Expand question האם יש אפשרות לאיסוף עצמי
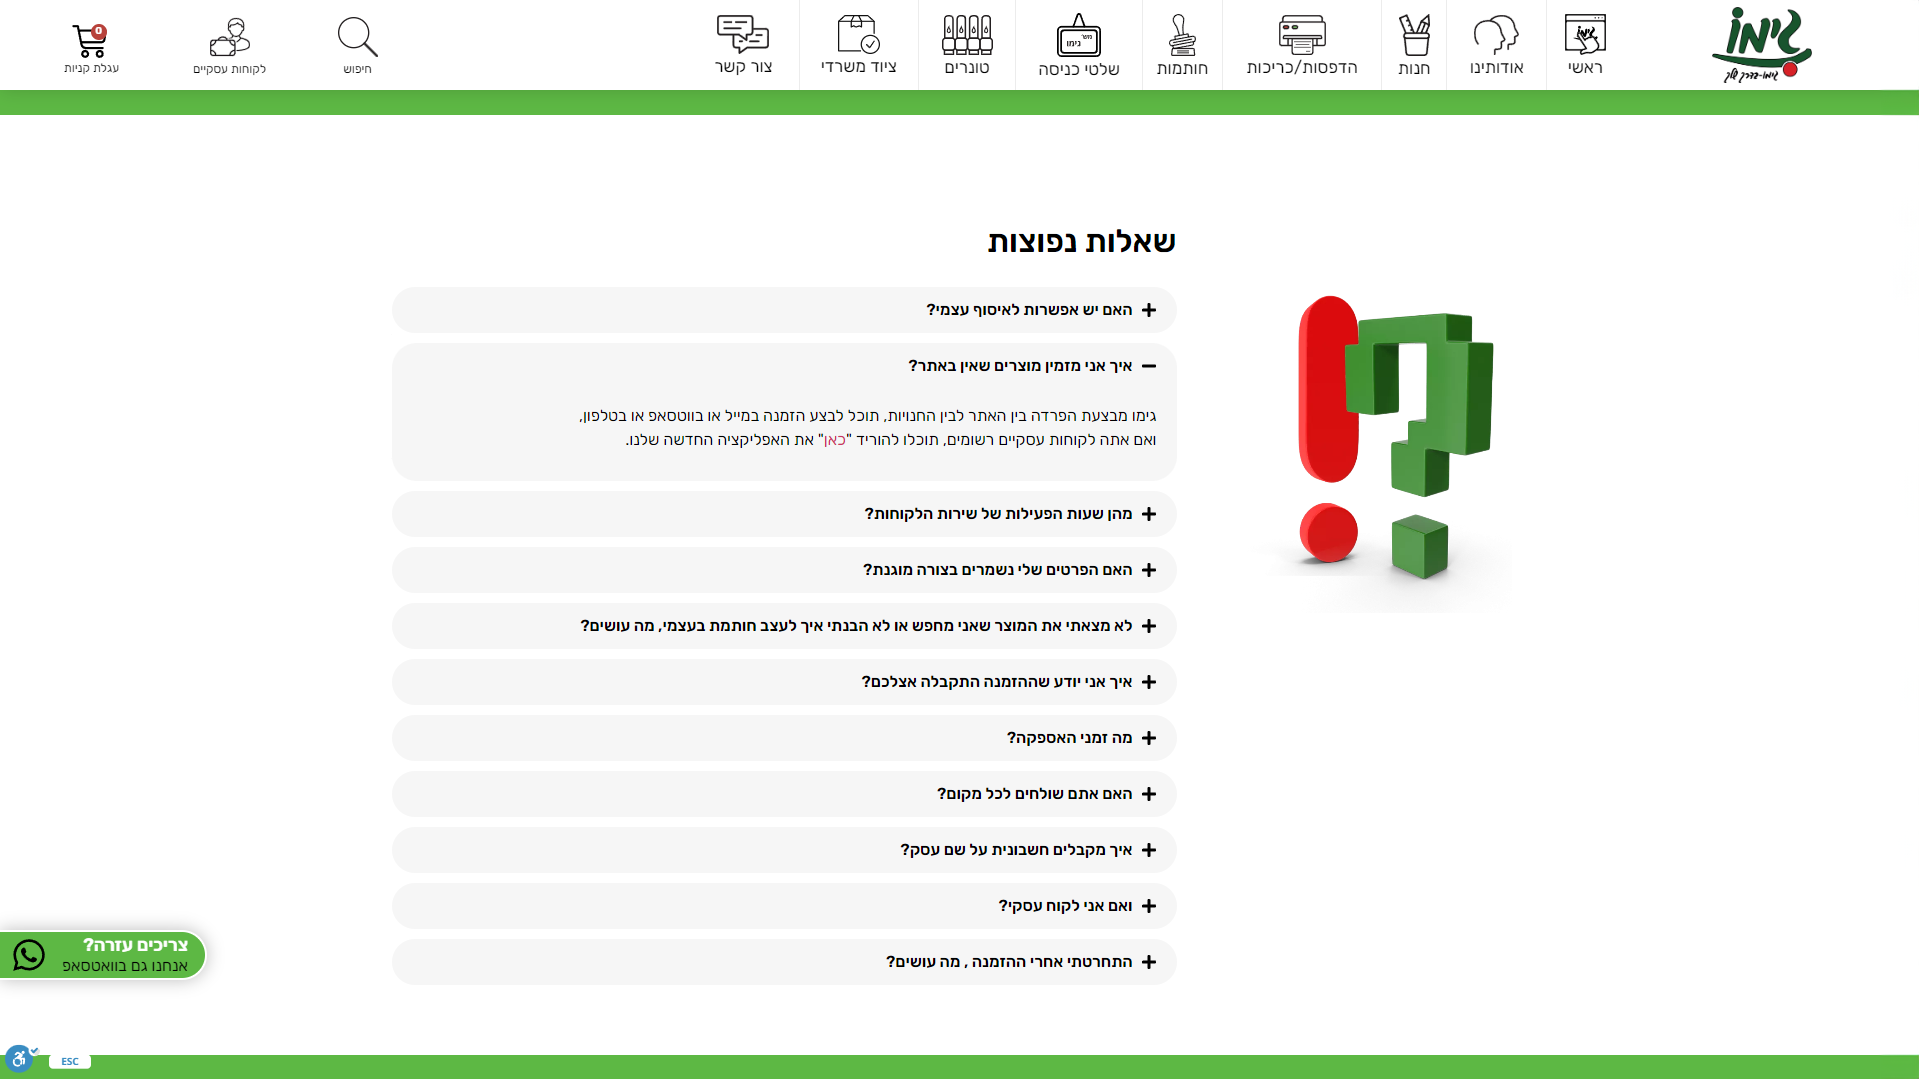Screen dimensions: 1919x1079 784,310
